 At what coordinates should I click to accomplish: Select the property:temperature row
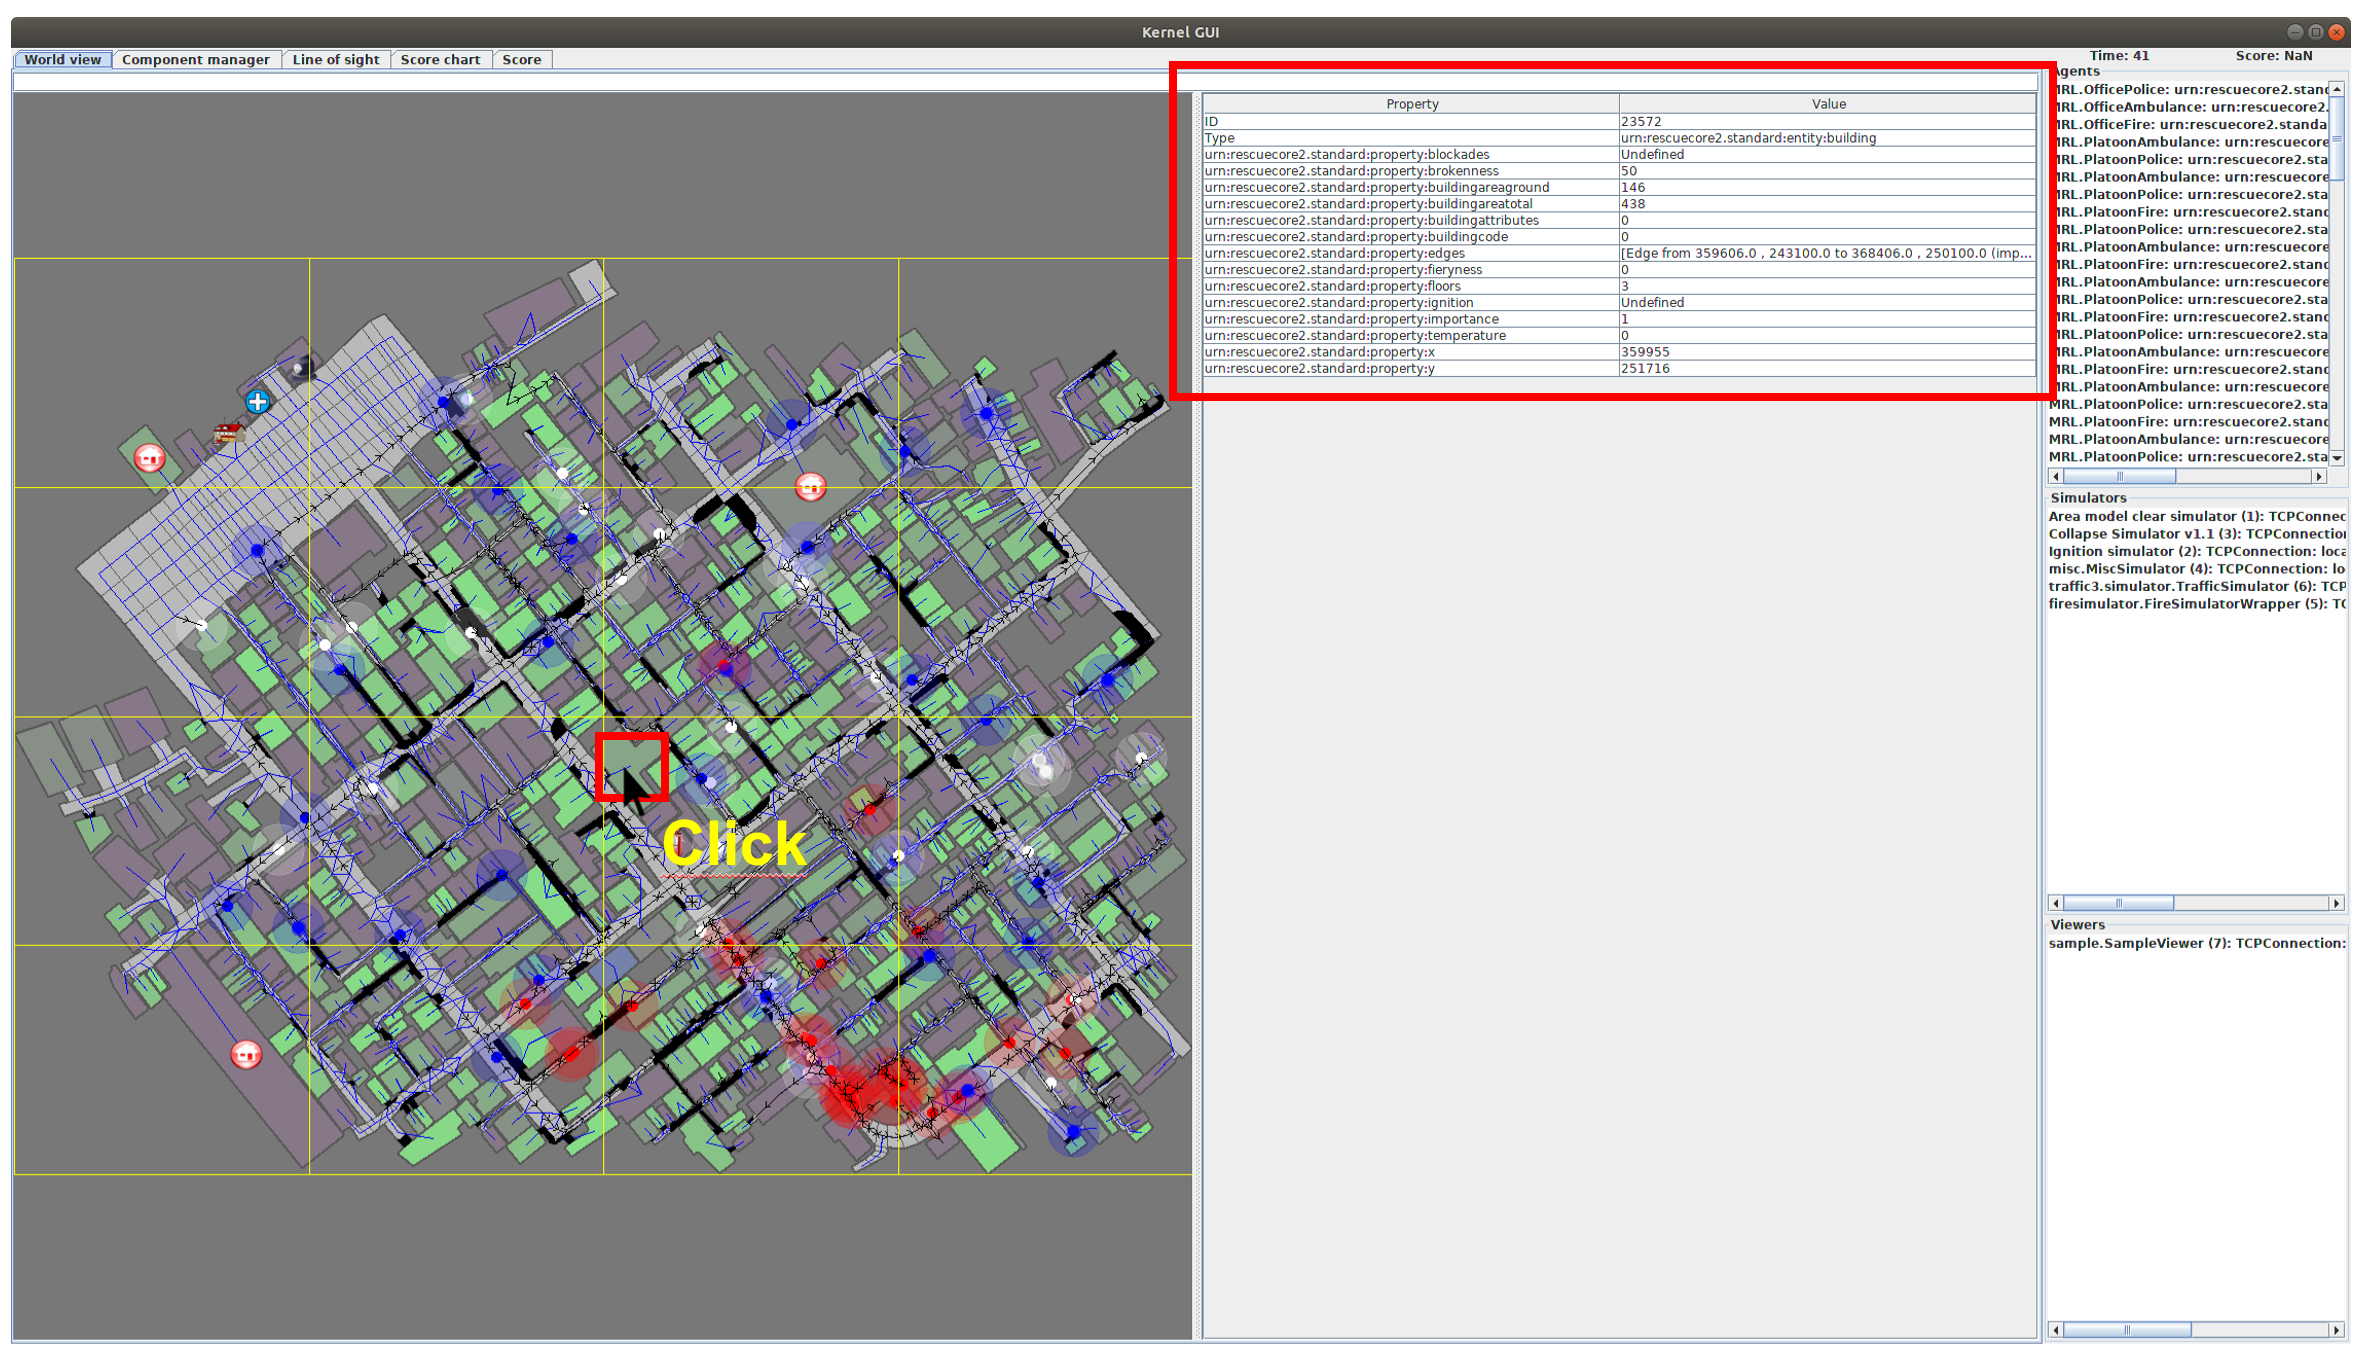tap(1620, 336)
